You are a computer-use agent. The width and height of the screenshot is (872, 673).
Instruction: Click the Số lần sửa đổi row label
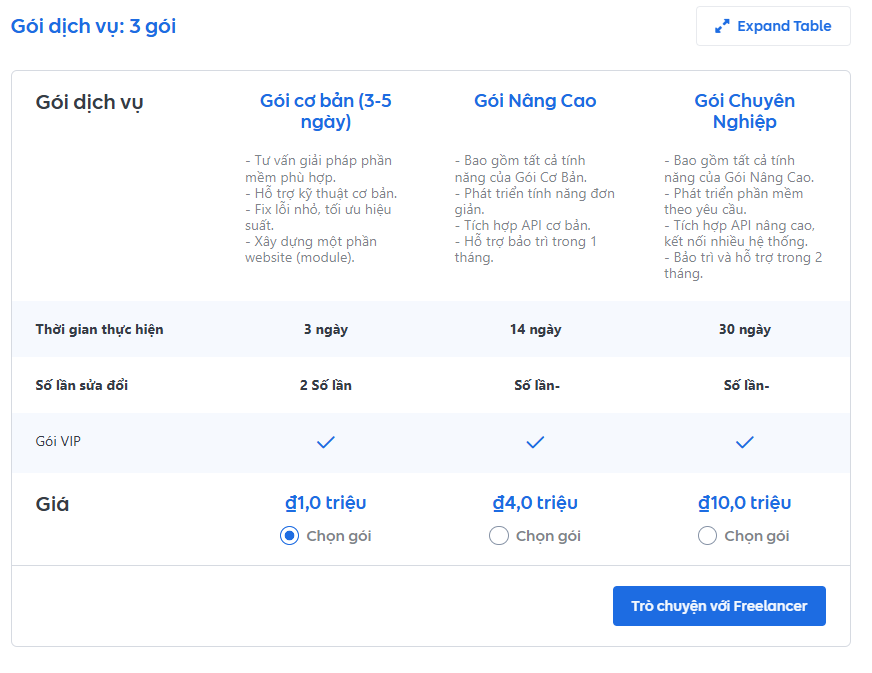82,386
